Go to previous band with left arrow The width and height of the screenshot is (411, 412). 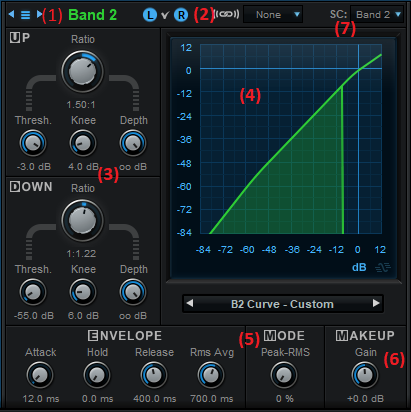tap(11, 14)
